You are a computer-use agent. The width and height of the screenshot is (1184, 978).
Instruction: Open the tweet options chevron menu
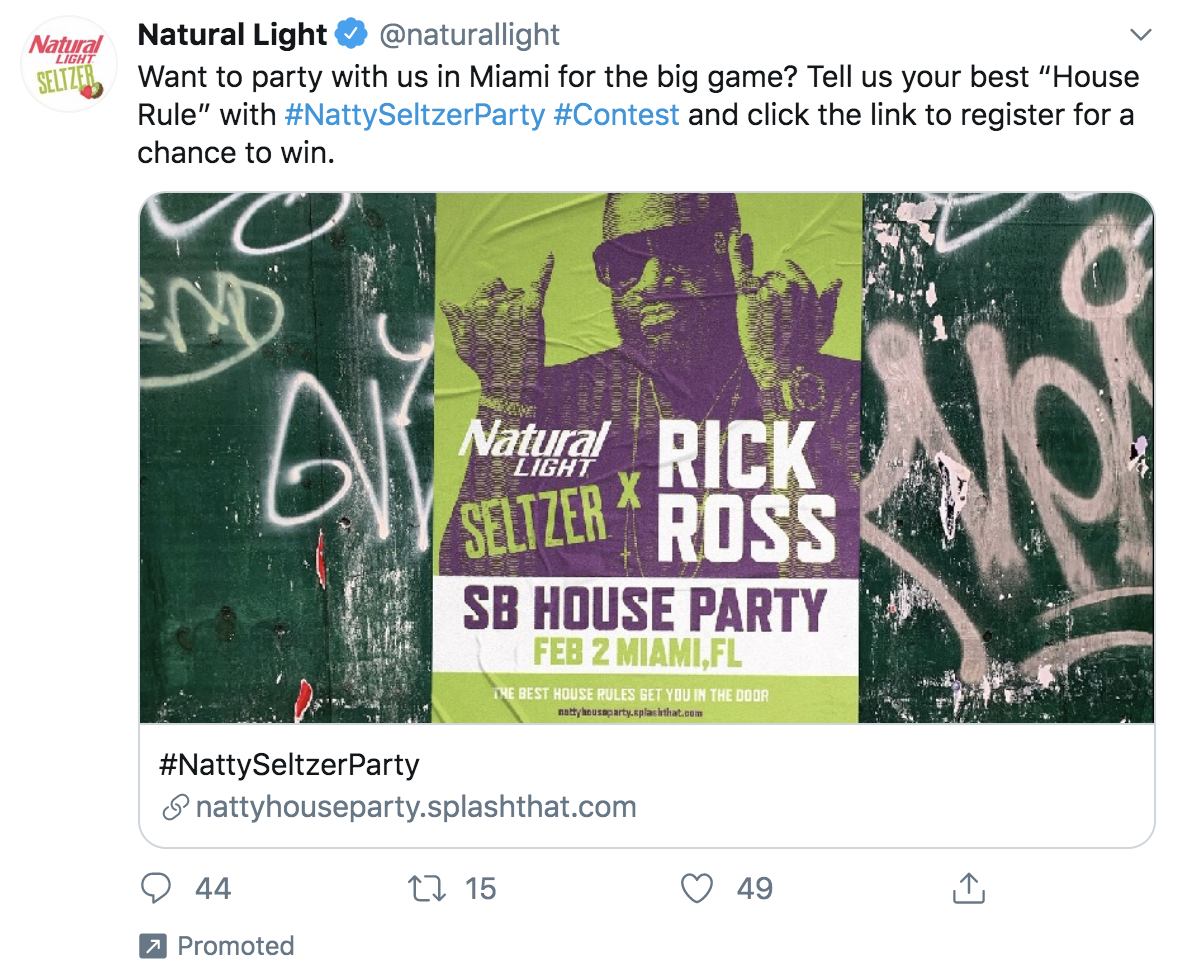click(1139, 35)
